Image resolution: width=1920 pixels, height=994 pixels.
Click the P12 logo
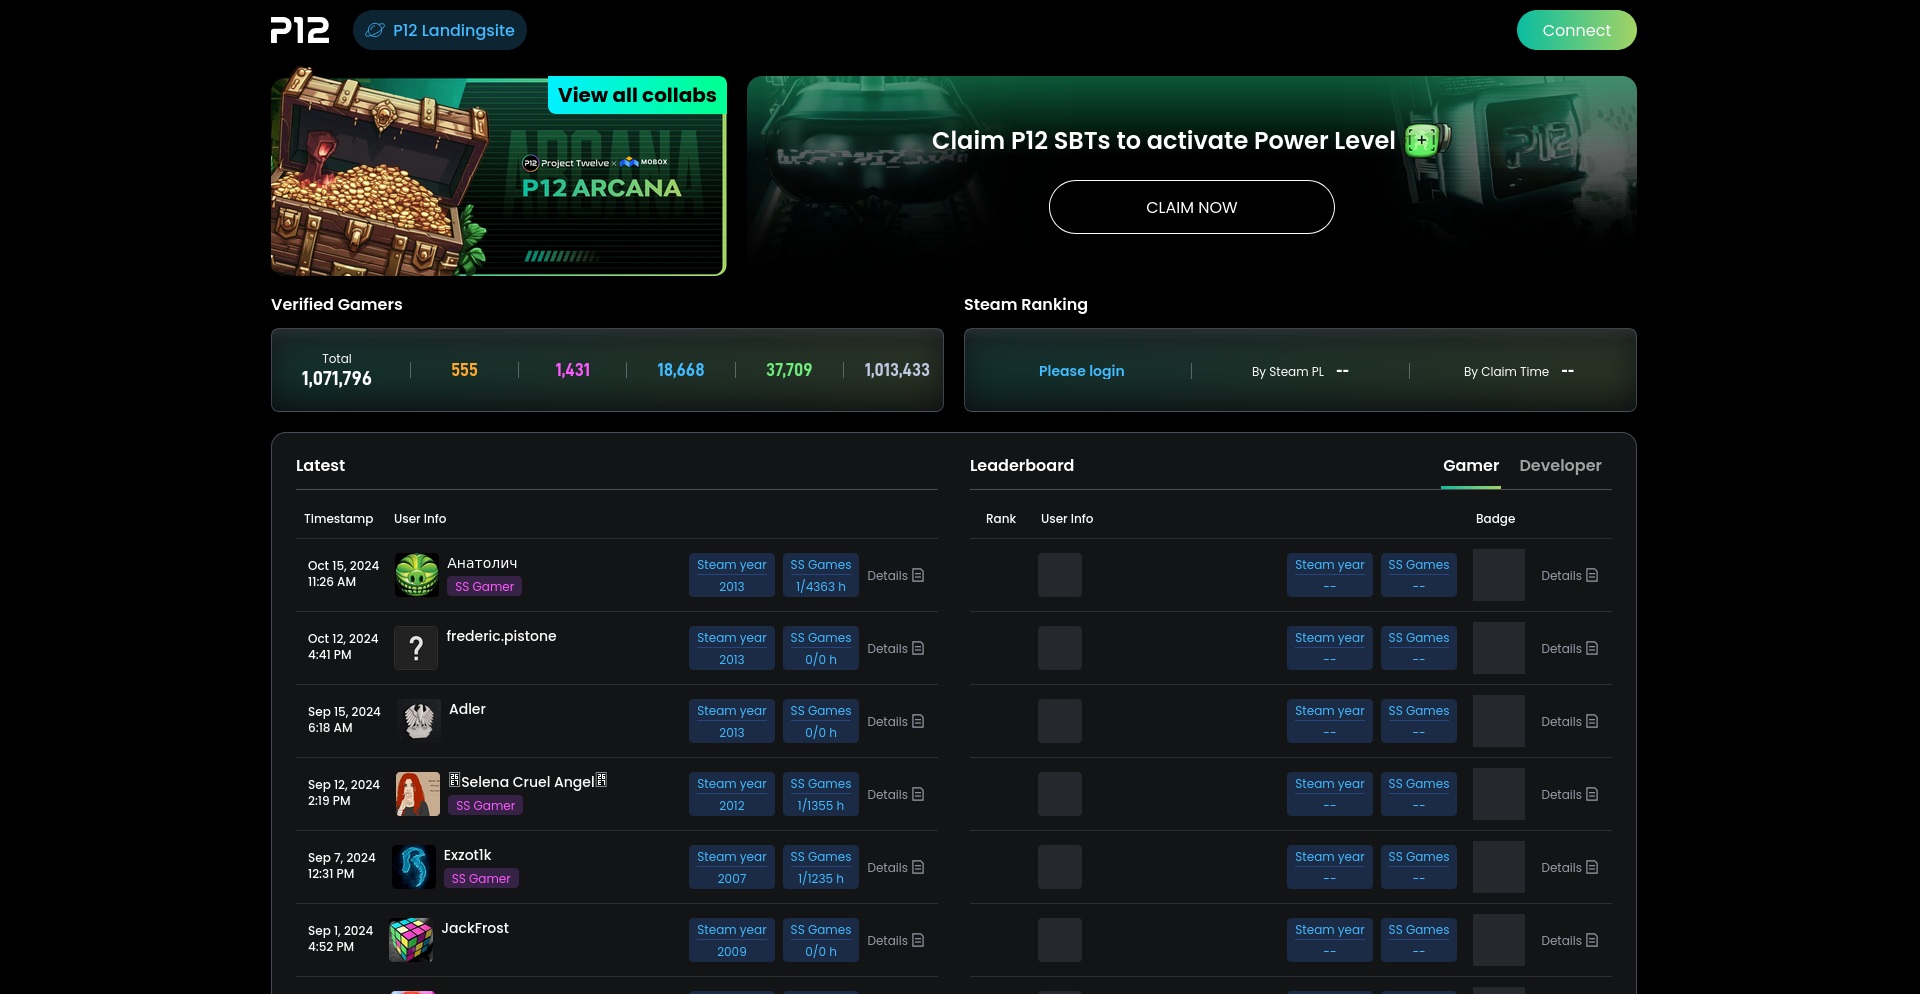tap(300, 30)
